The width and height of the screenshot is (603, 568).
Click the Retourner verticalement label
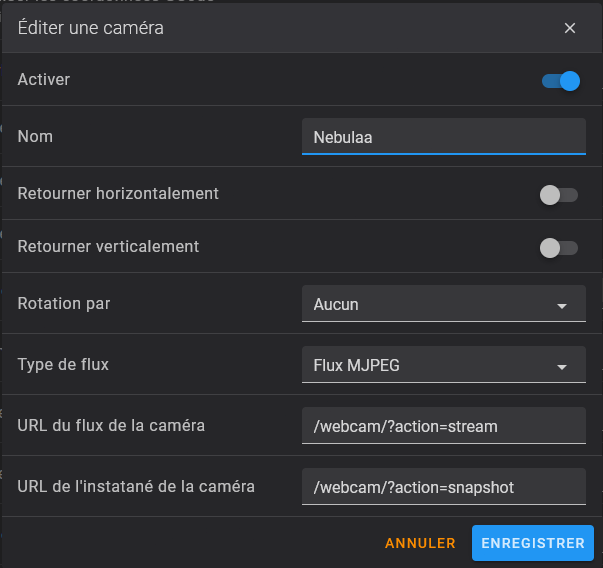point(108,246)
